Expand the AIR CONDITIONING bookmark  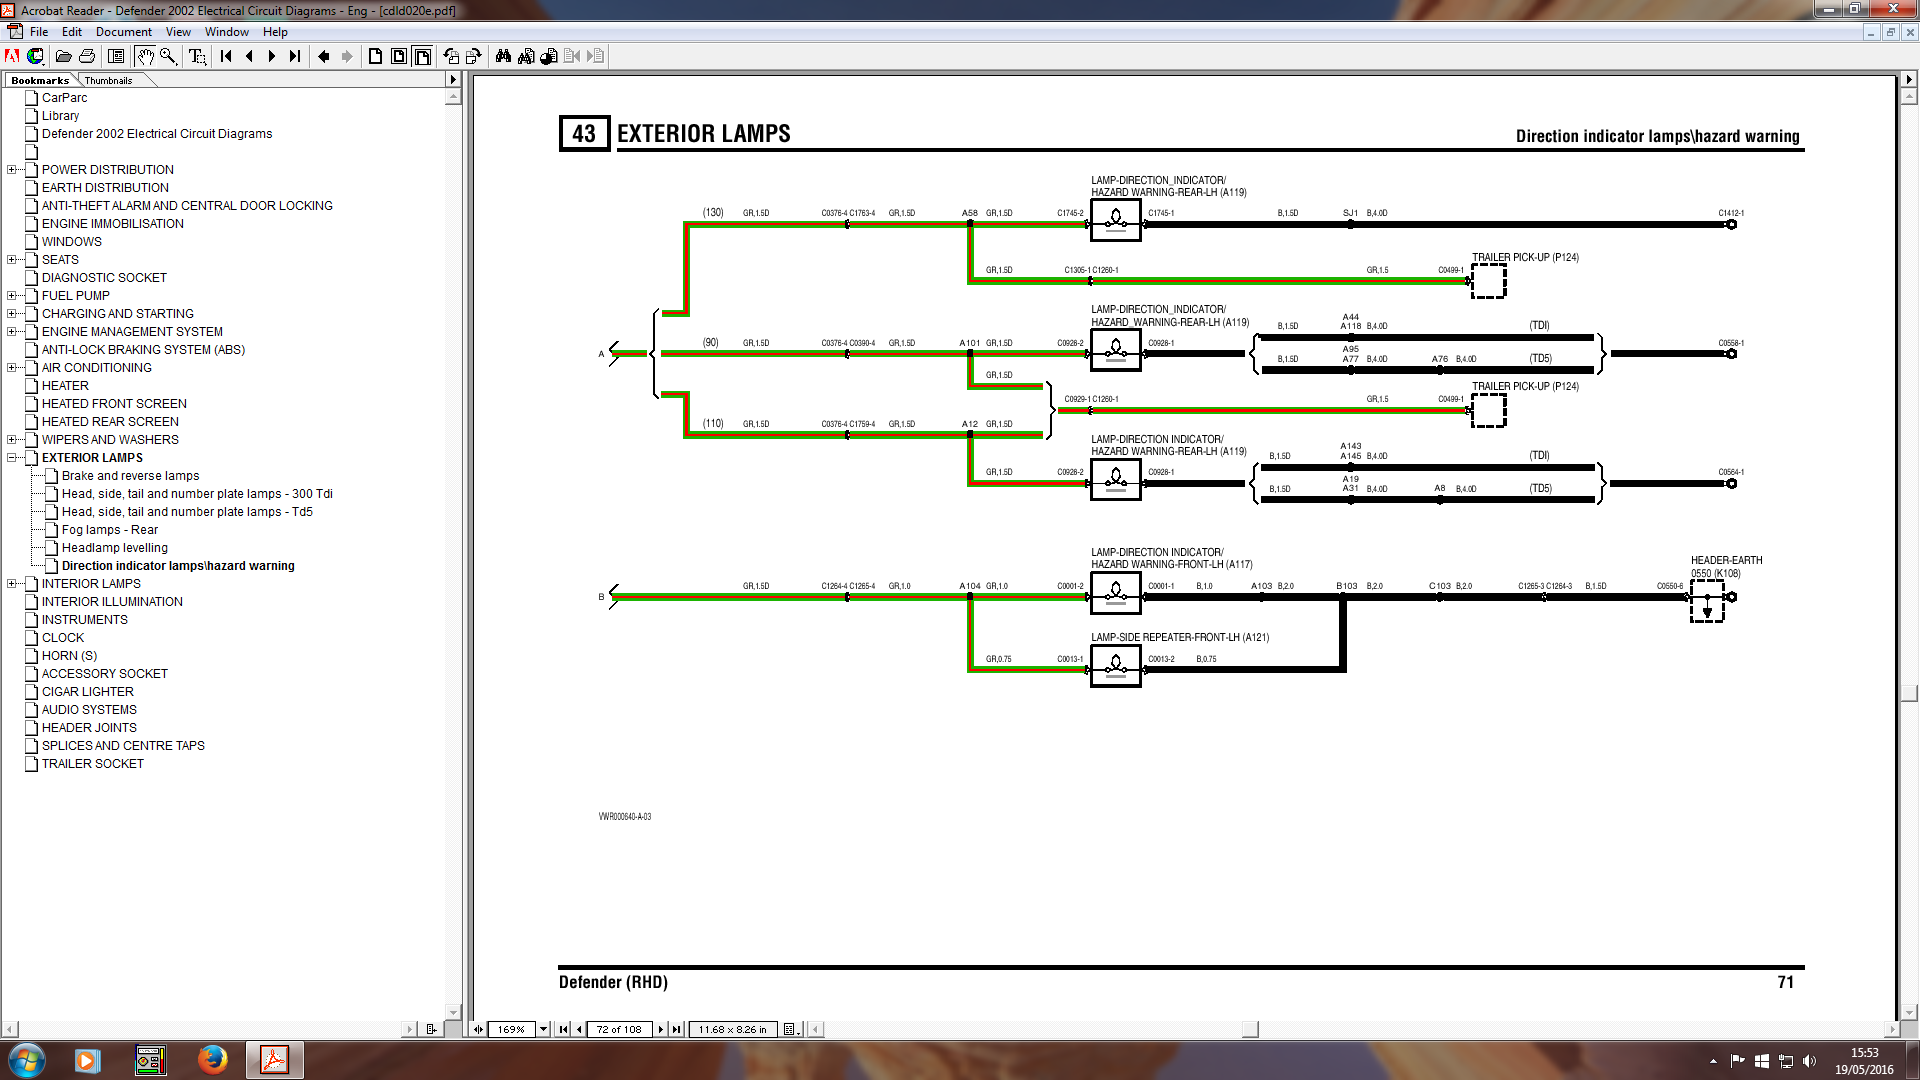tap(12, 368)
